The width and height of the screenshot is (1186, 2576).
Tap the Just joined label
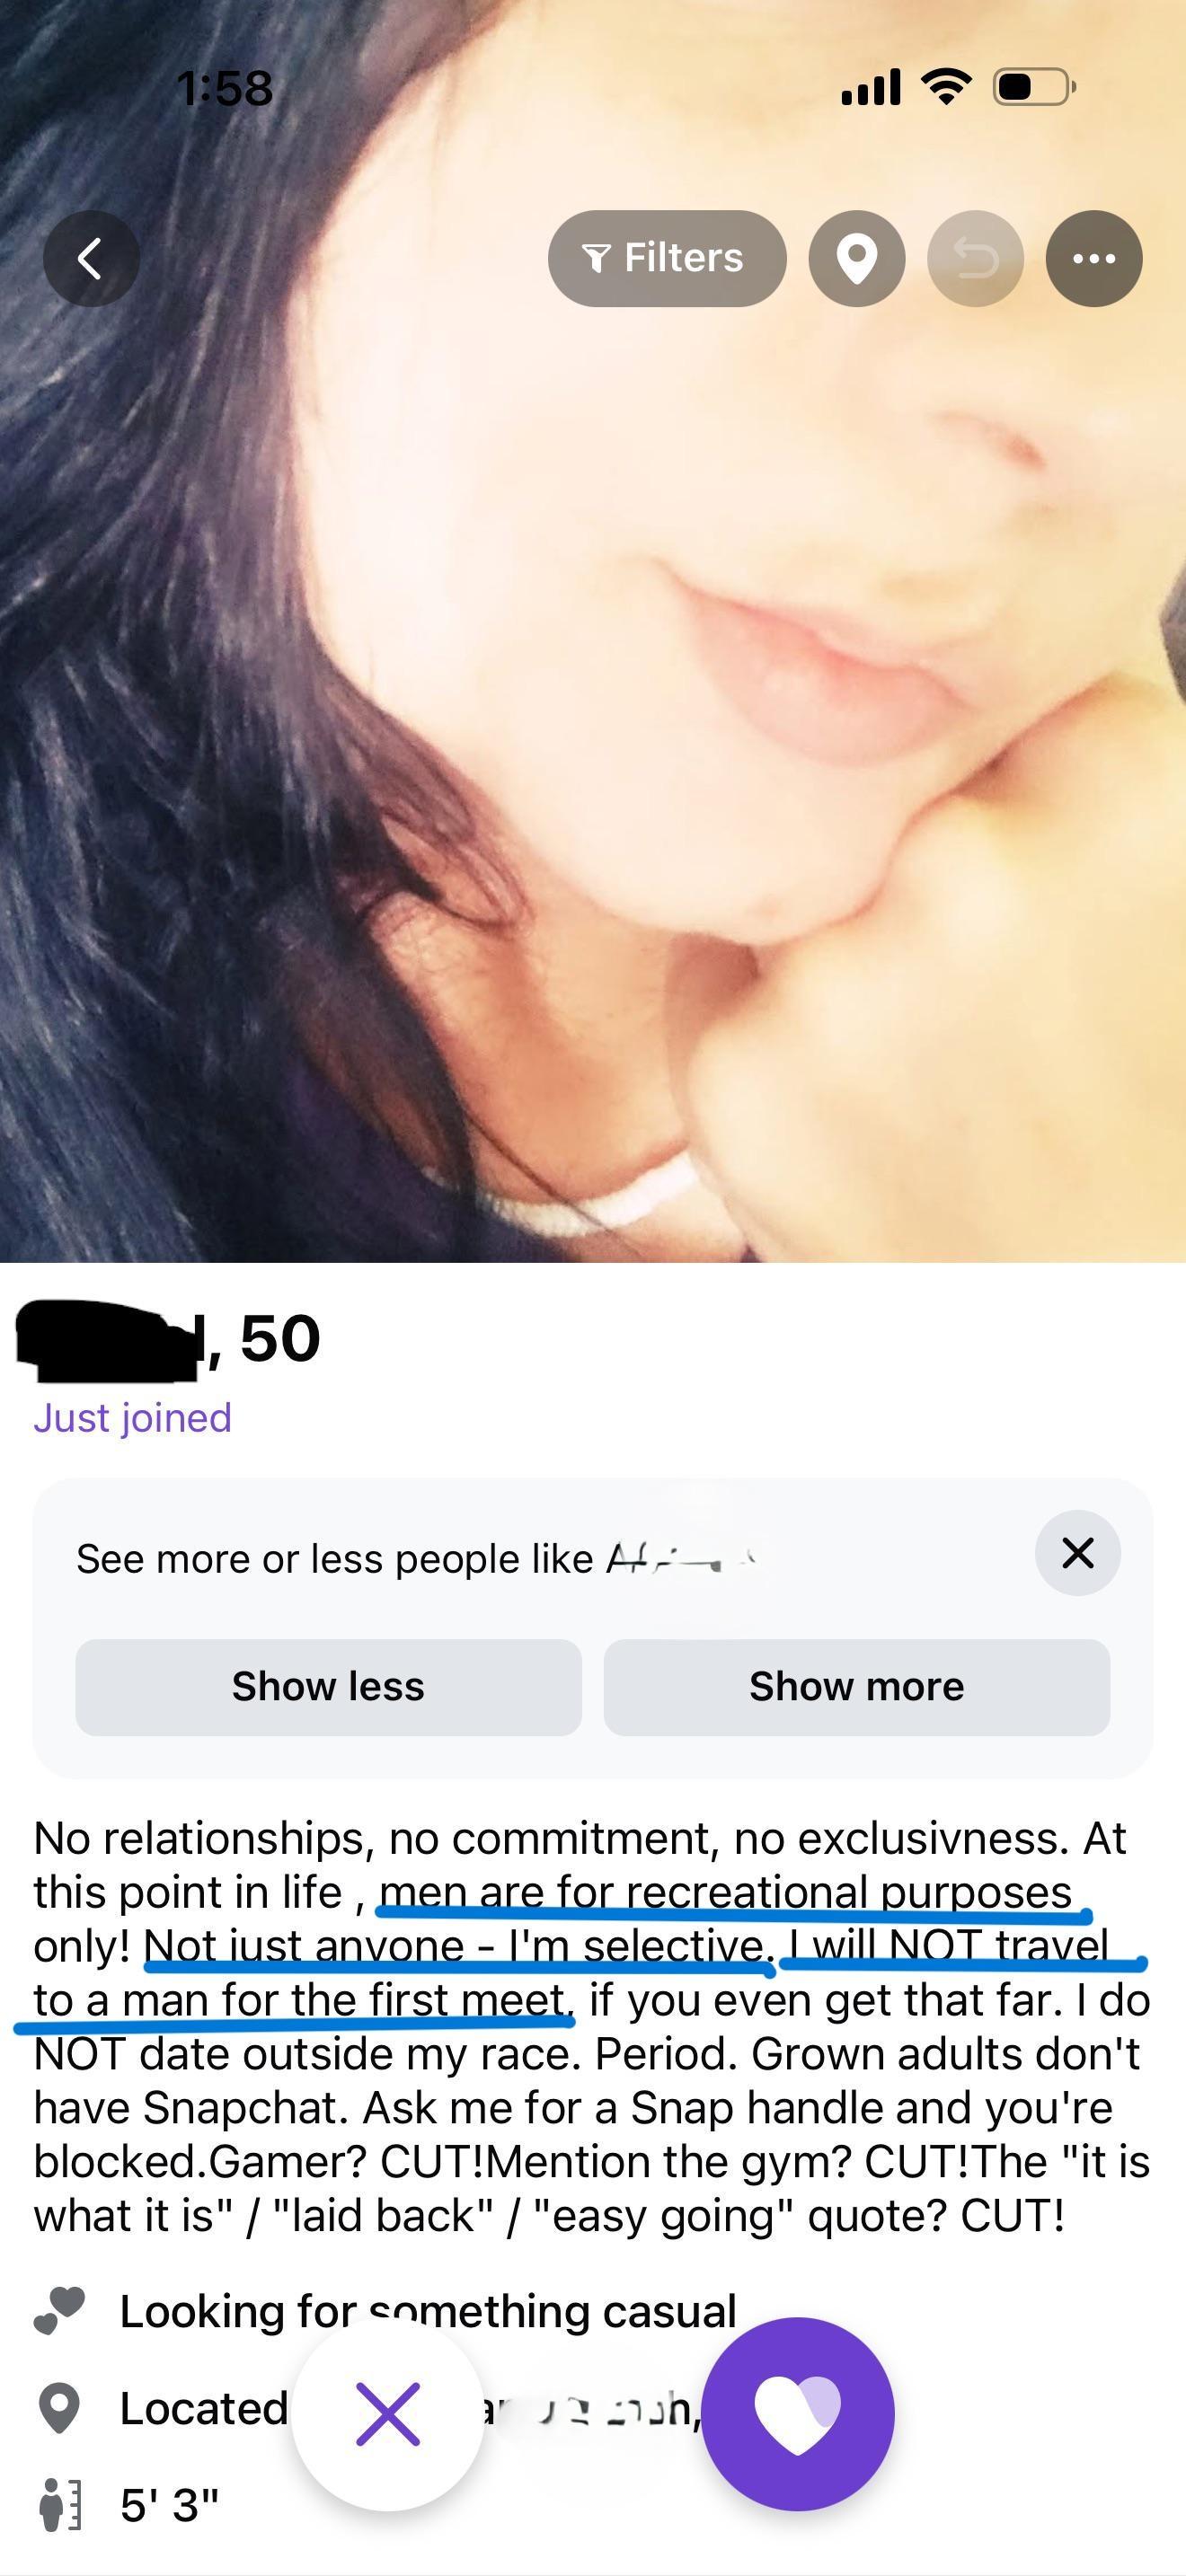pos(133,1417)
